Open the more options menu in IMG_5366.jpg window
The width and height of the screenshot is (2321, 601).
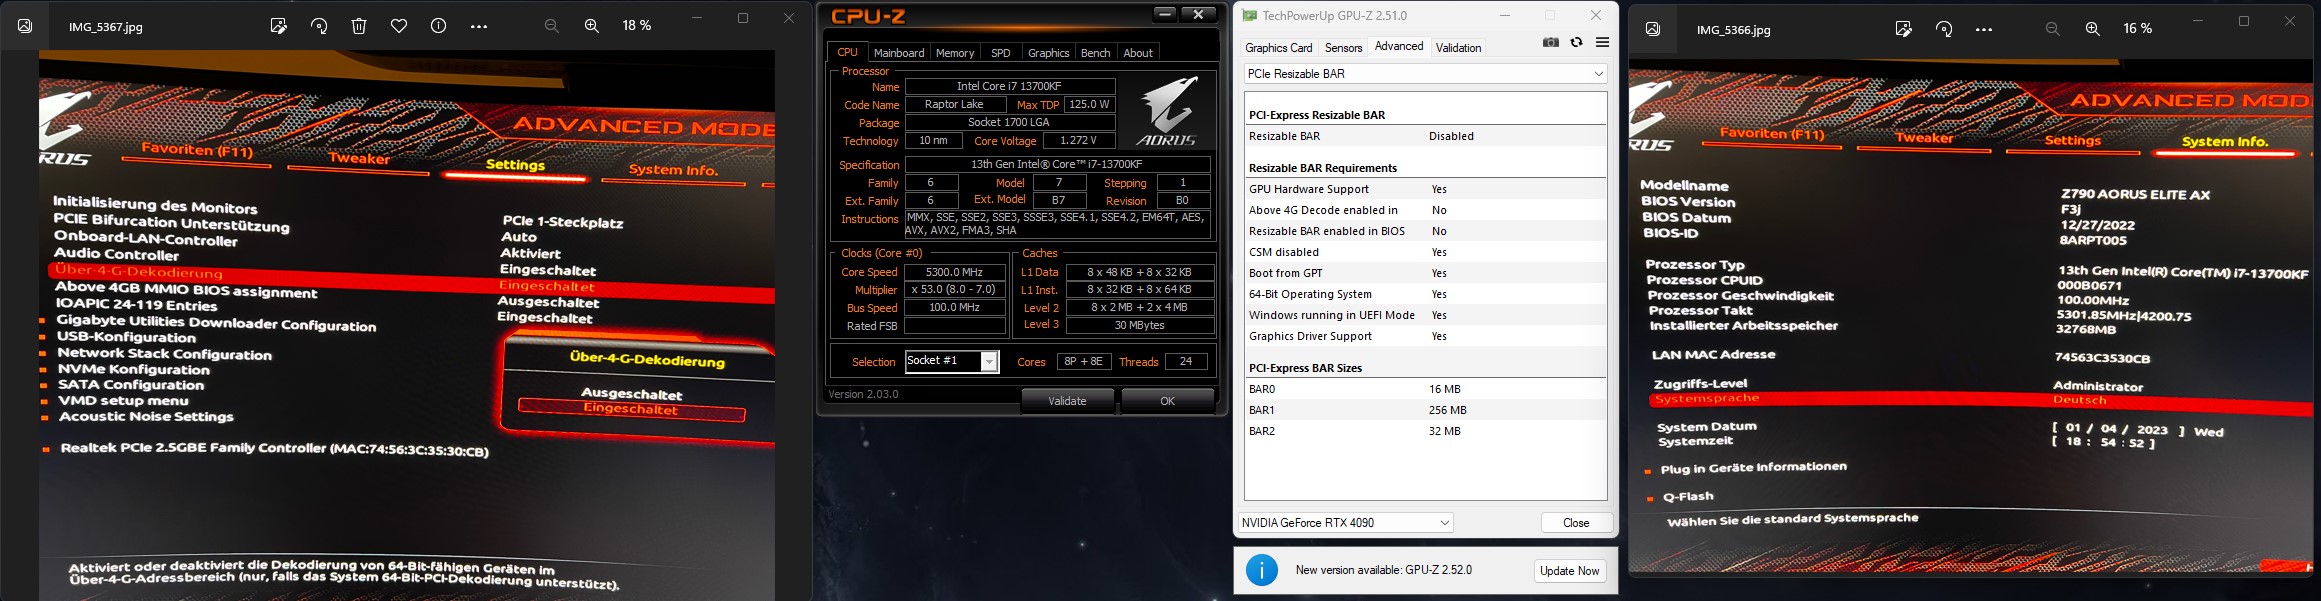(x=1984, y=29)
